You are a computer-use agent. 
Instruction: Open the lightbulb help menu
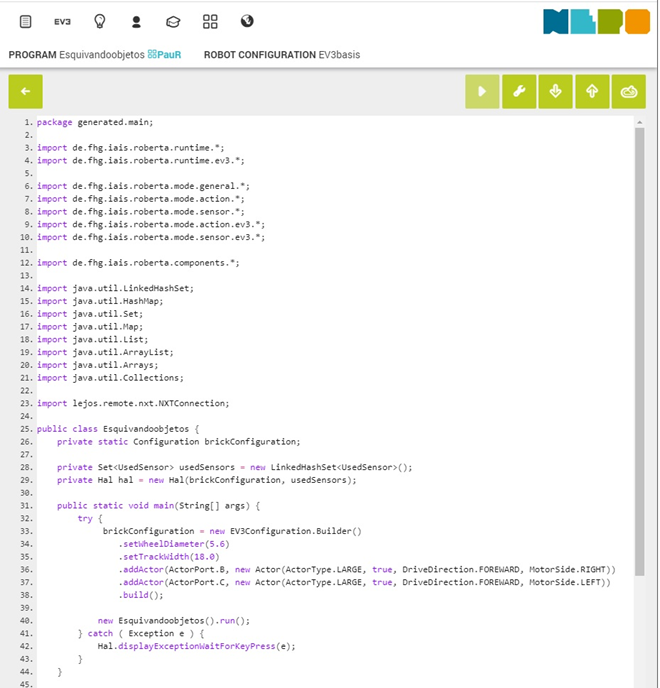pyautogui.click(x=99, y=21)
